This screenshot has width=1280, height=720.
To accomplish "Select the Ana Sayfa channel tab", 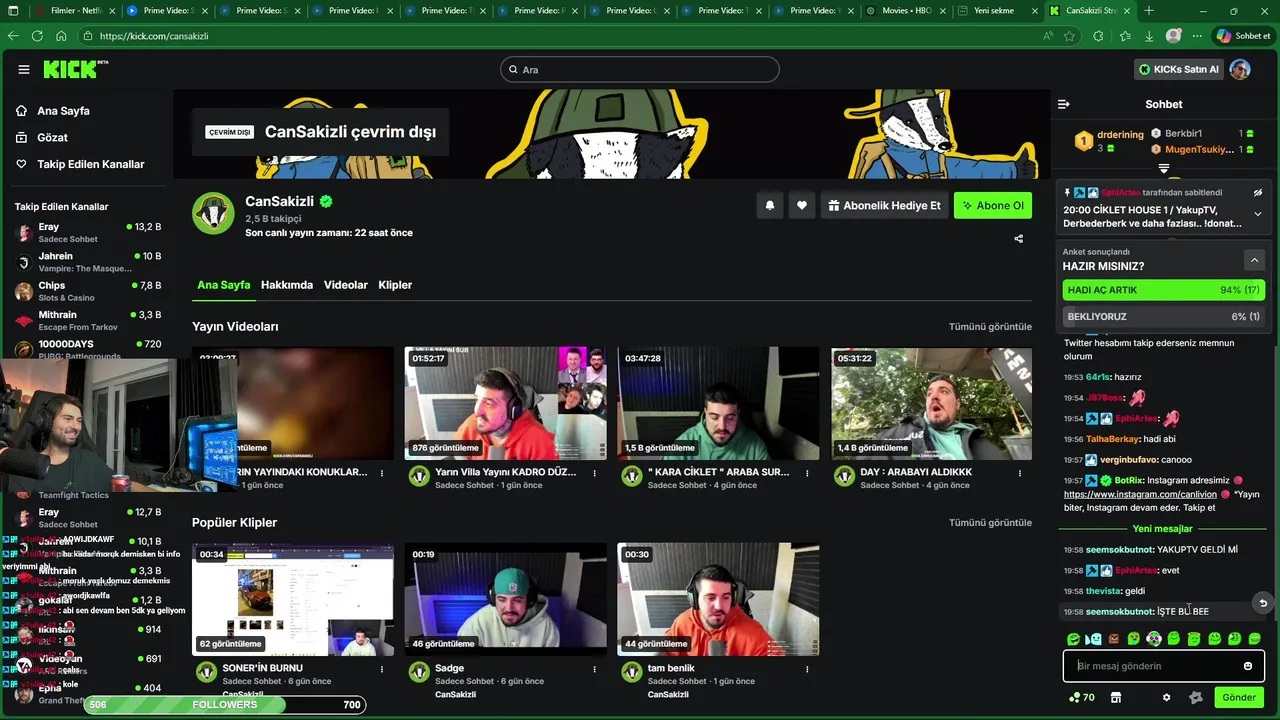I will click(224, 285).
